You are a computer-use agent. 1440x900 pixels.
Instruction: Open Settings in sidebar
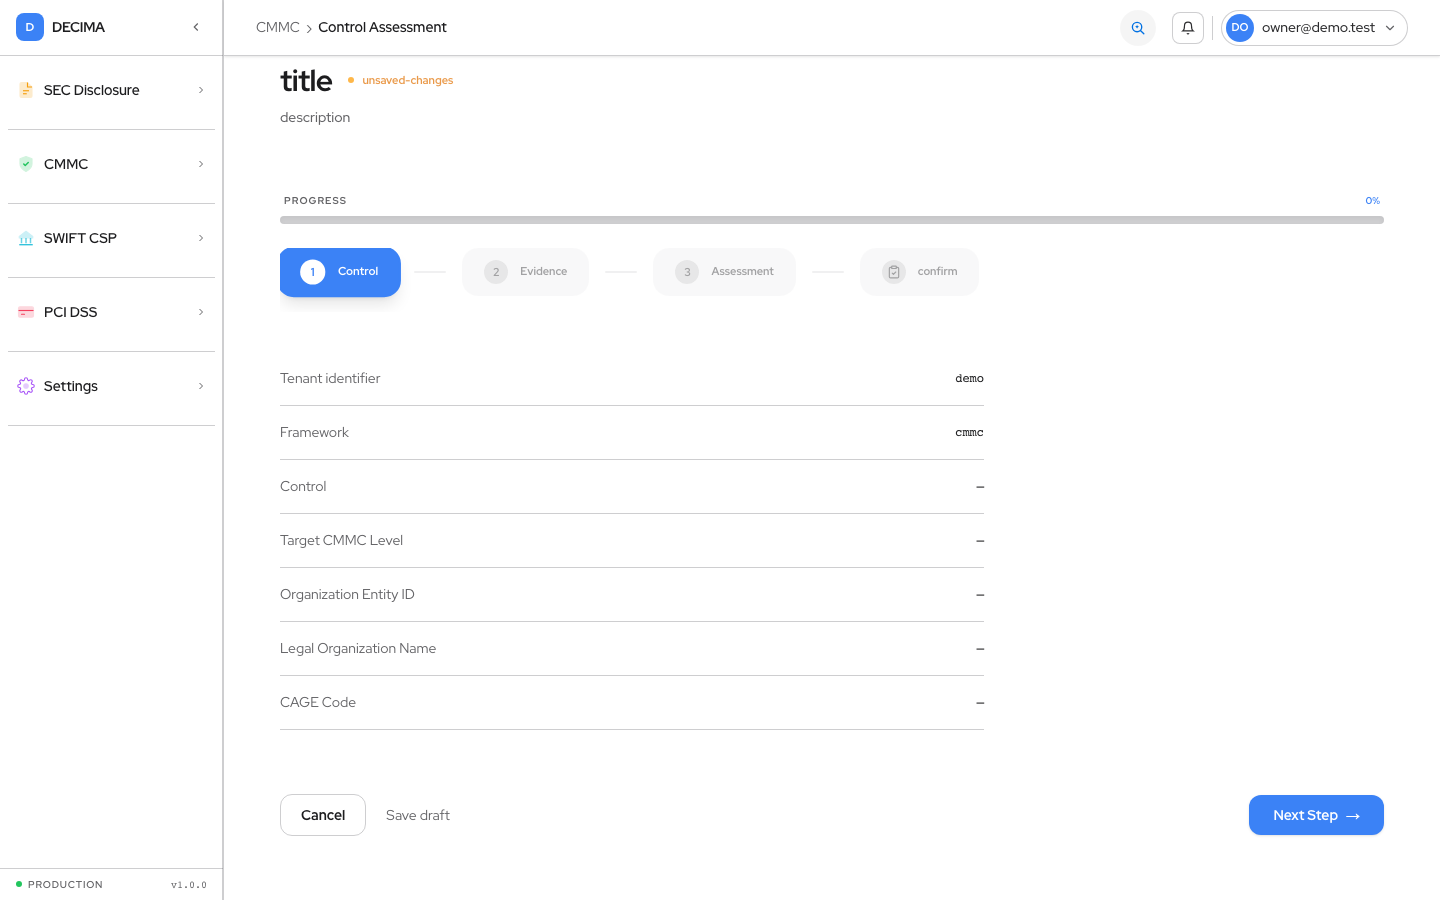[x=111, y=386]
